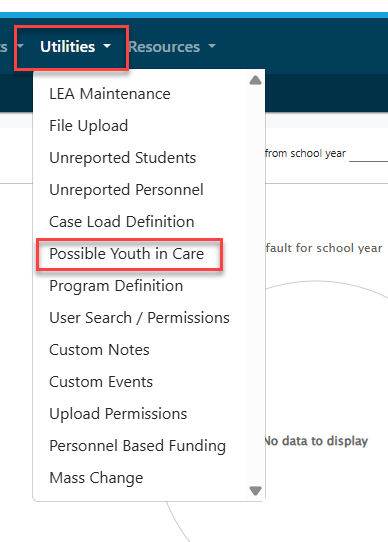Click the Resources dropdown caret

tap(212, 46)
